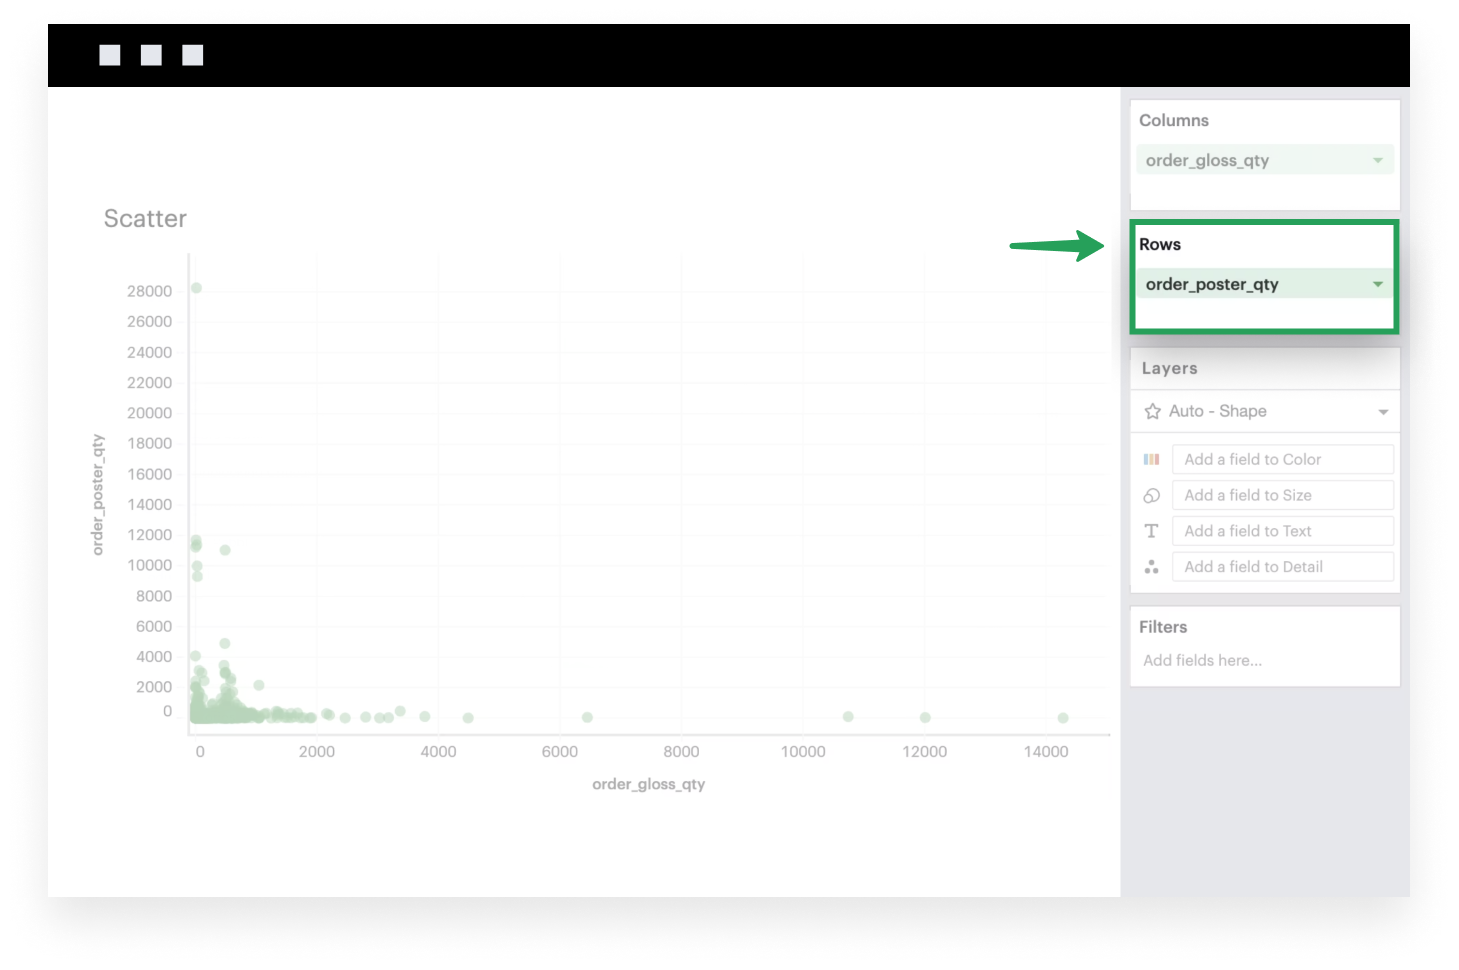Open the order_gloss_qty field dropdown in Columns
The width and height of the screenshot is (1459, 970).
click(x=1378, y=159)
